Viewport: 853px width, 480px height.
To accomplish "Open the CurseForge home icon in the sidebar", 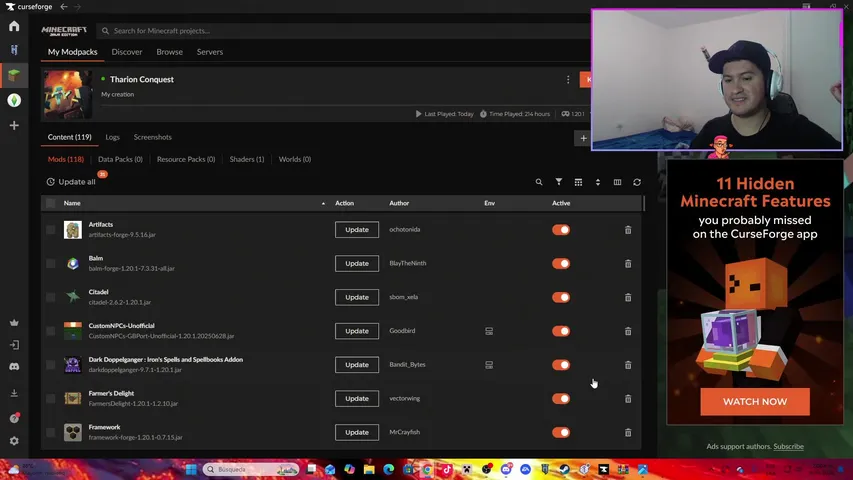I will [14, 26].
